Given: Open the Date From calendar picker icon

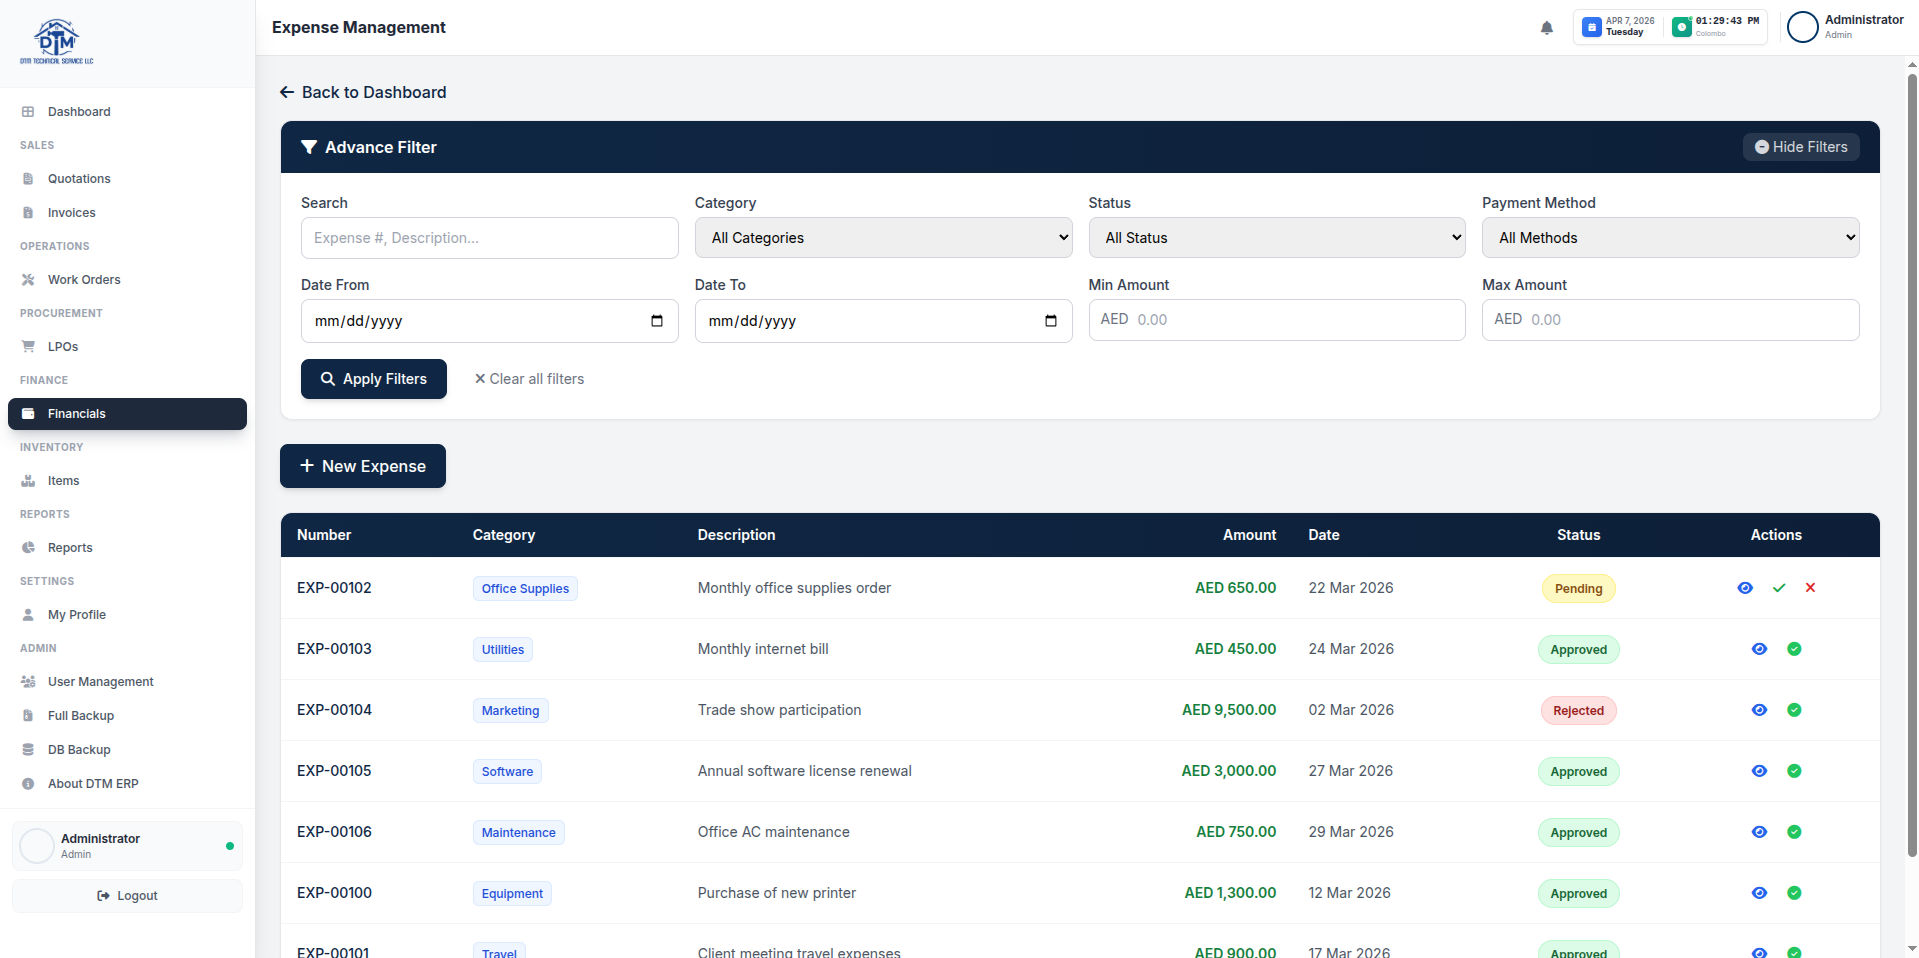Looking at the screenshot, I should [x=657, y=321].
